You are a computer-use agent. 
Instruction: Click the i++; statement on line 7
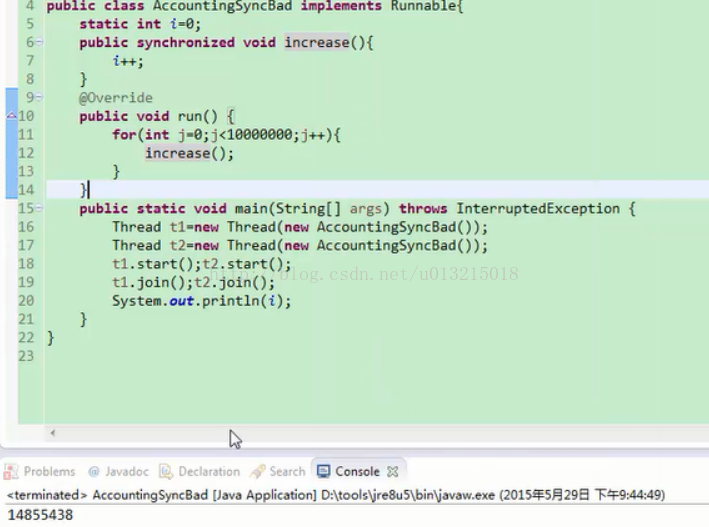[x=128, y=61]
